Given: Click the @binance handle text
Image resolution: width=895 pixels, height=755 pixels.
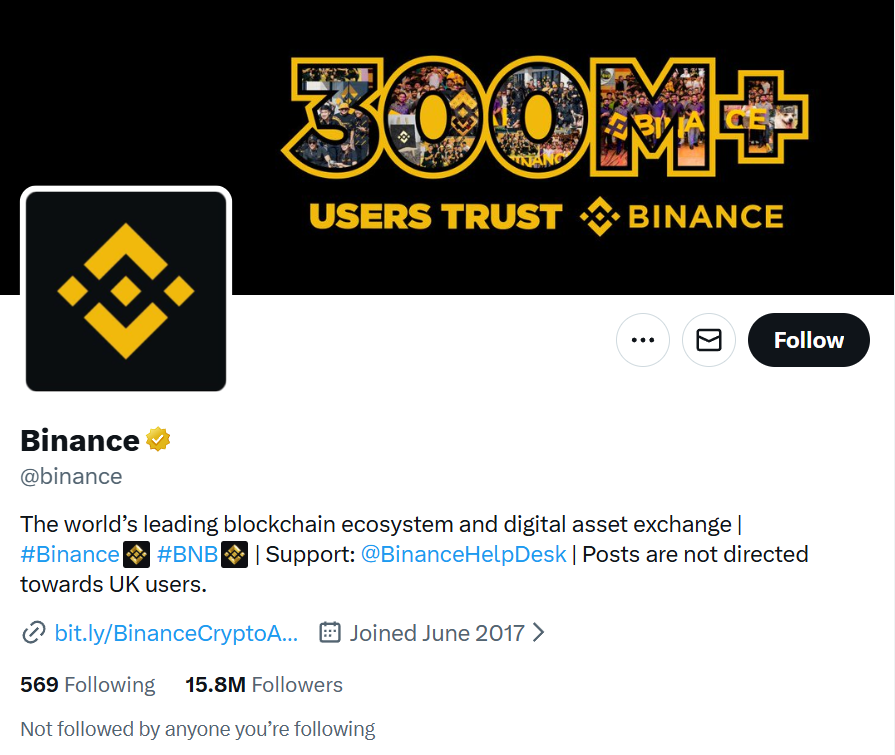Looking at the screenshot, I should pyautogui.click(x=71, y=476).
